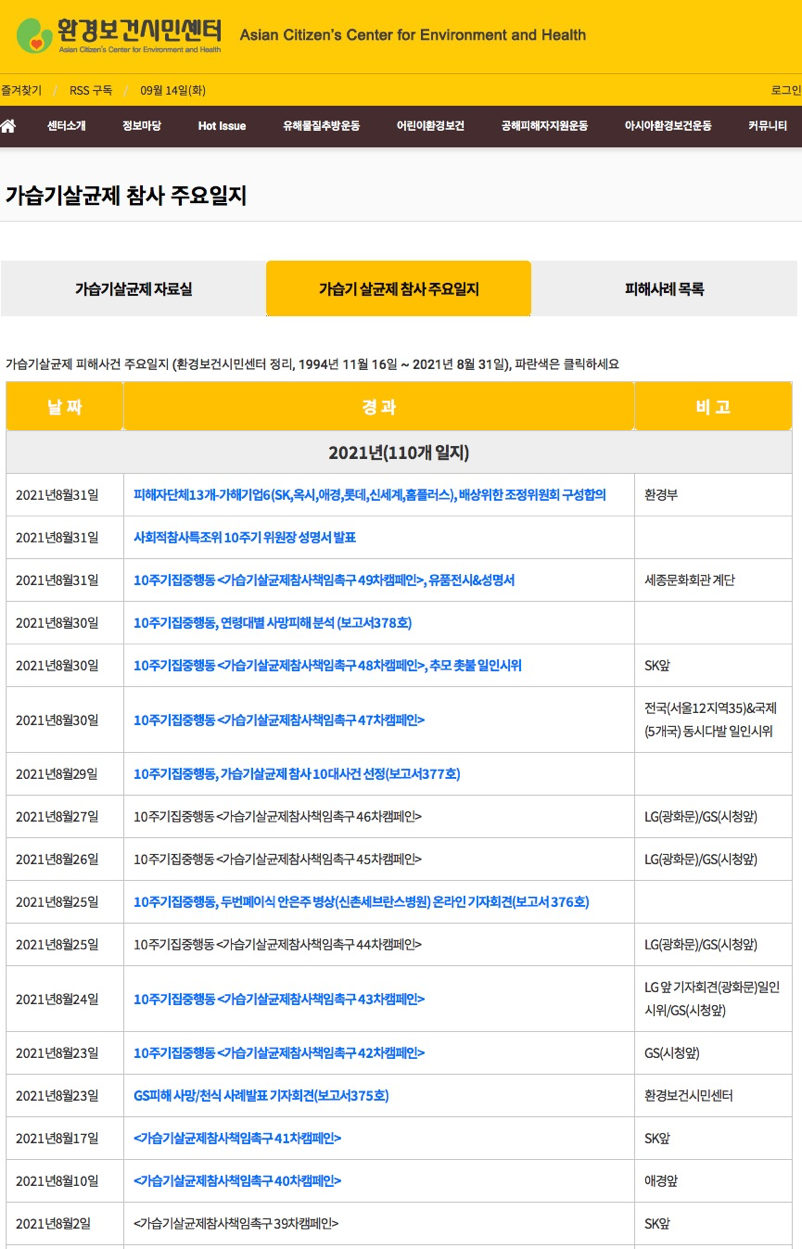Open 즐겨찾기 link

(x=21, y=90)
